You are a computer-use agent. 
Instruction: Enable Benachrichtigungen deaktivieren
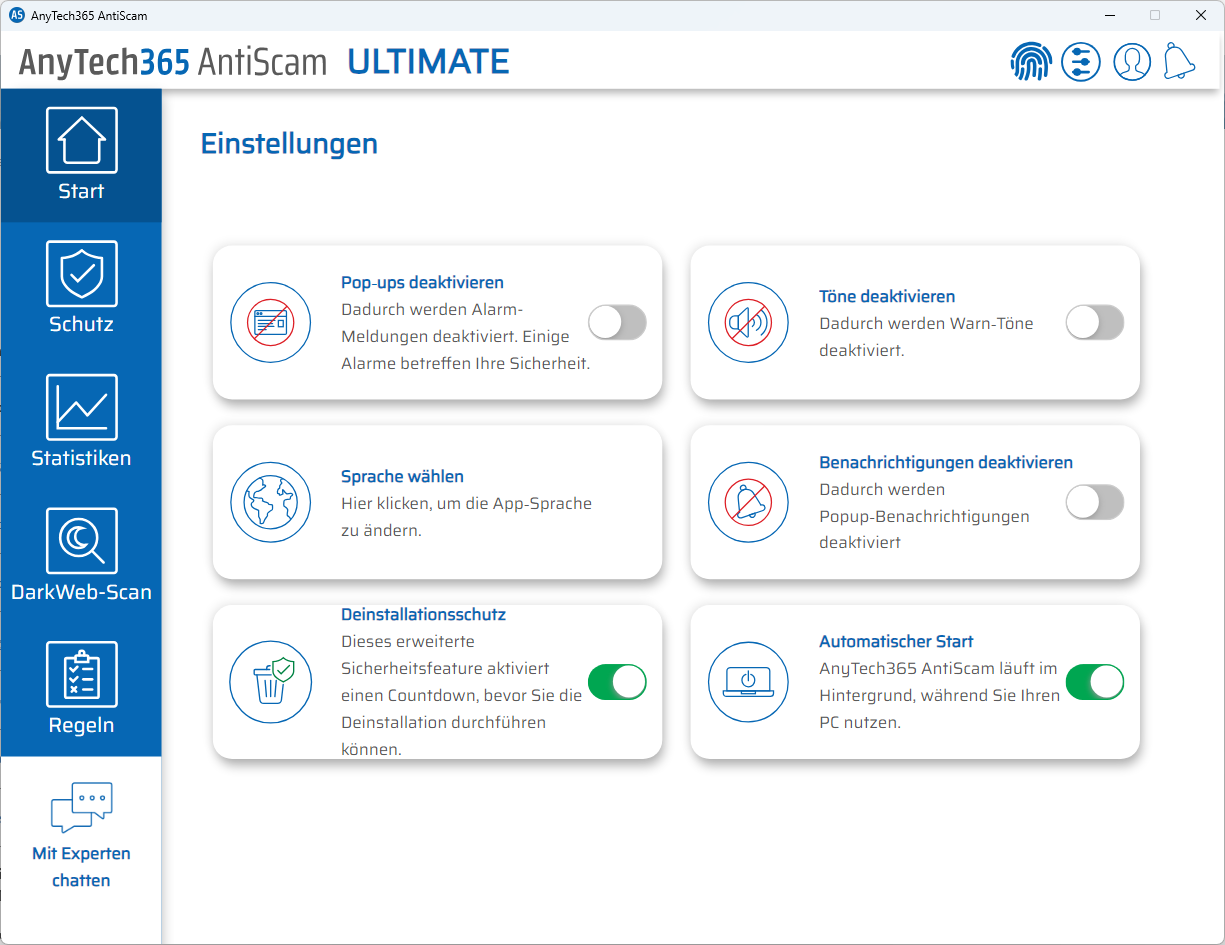click(x=1095, y=502)
